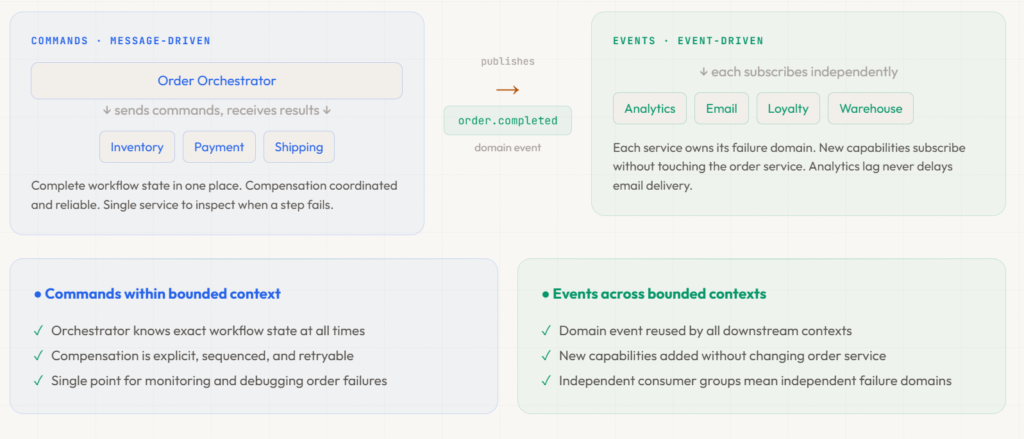This screenshot has height=439, width=1024.
Task: Click checkmark beside Domain event reused
Action: click(546, 331)
